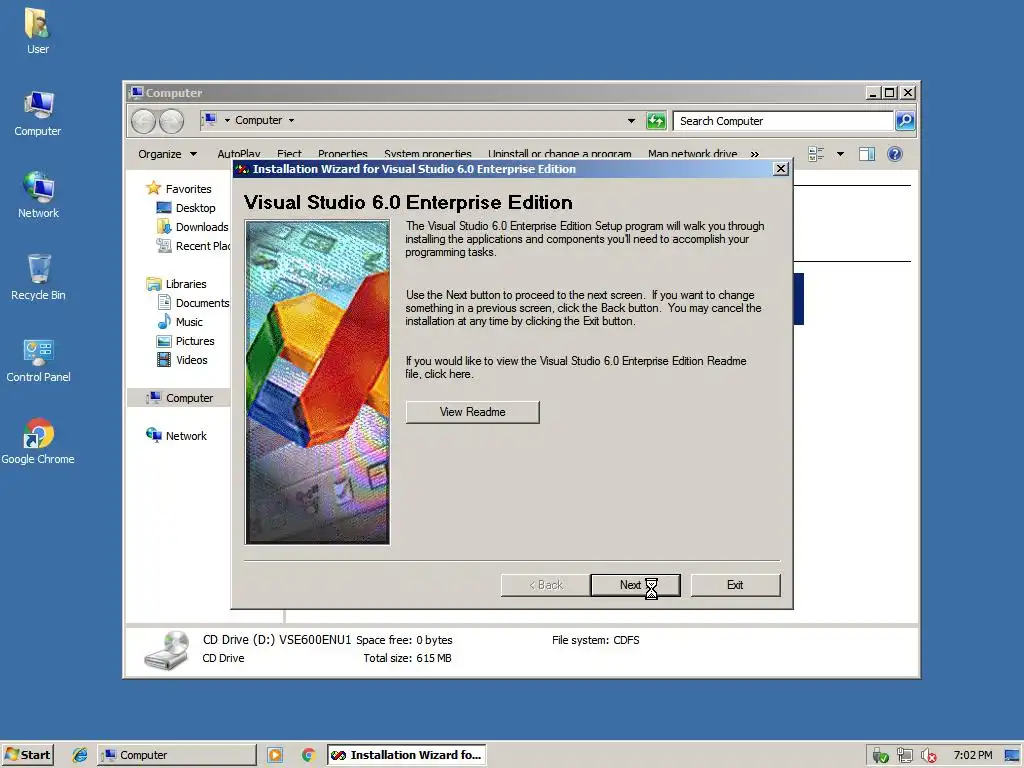
Task: Click the magnifier search icon in Explorer
Action: point(904,121)
